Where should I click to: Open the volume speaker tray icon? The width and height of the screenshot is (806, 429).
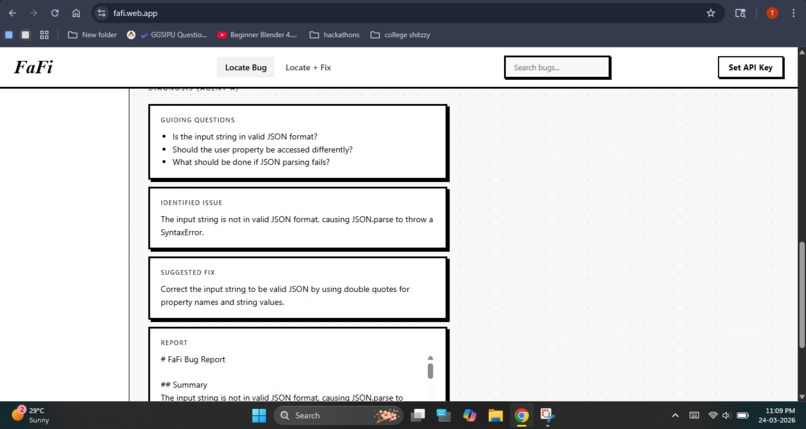(x=726, y=415)
